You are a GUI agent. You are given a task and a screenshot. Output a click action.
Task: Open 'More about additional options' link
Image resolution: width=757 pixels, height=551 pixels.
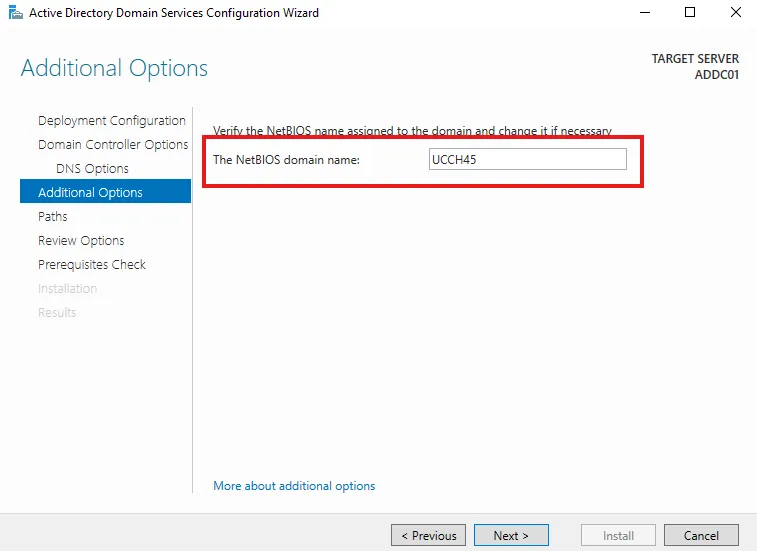(x=294, y=486)
